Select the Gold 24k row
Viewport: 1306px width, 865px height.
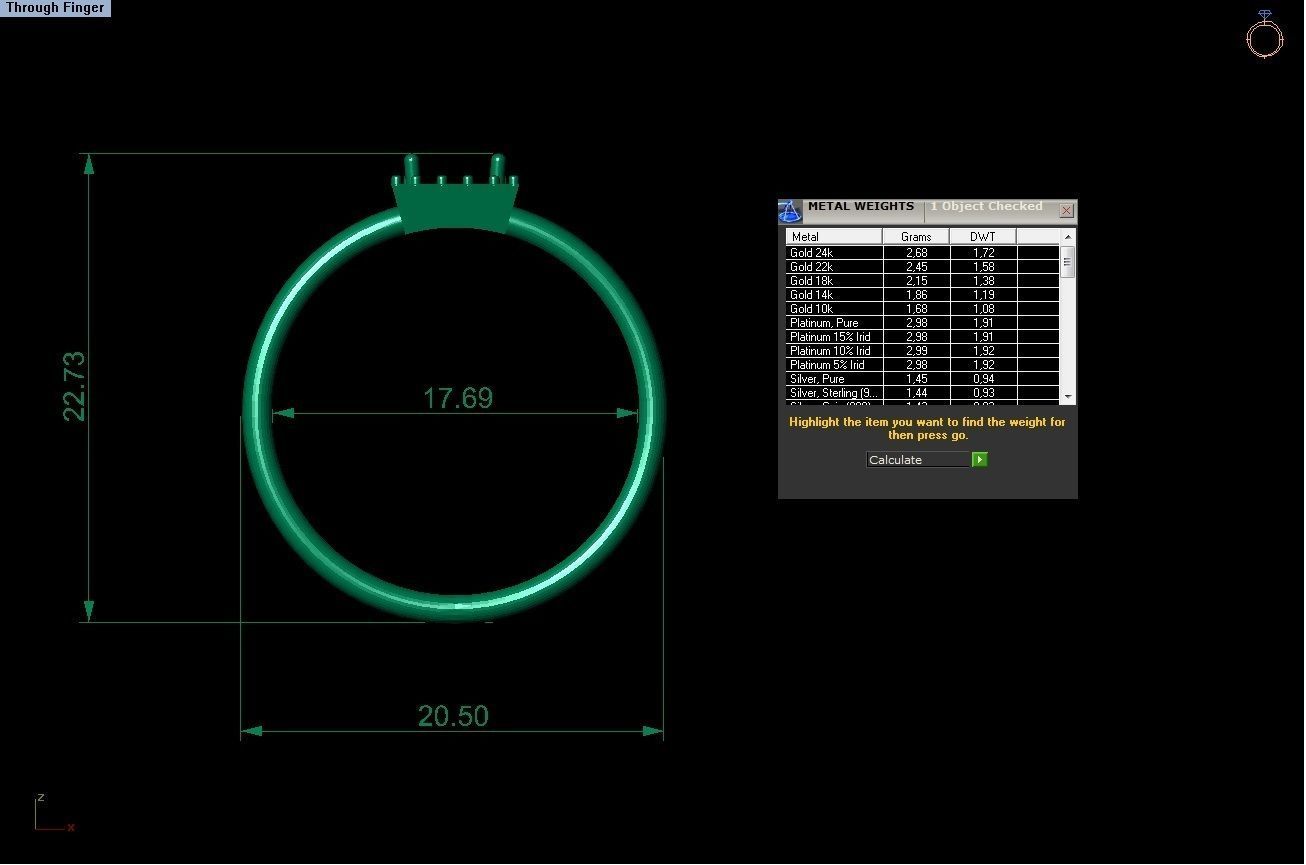pyautogui.click(x=922, y=253)
